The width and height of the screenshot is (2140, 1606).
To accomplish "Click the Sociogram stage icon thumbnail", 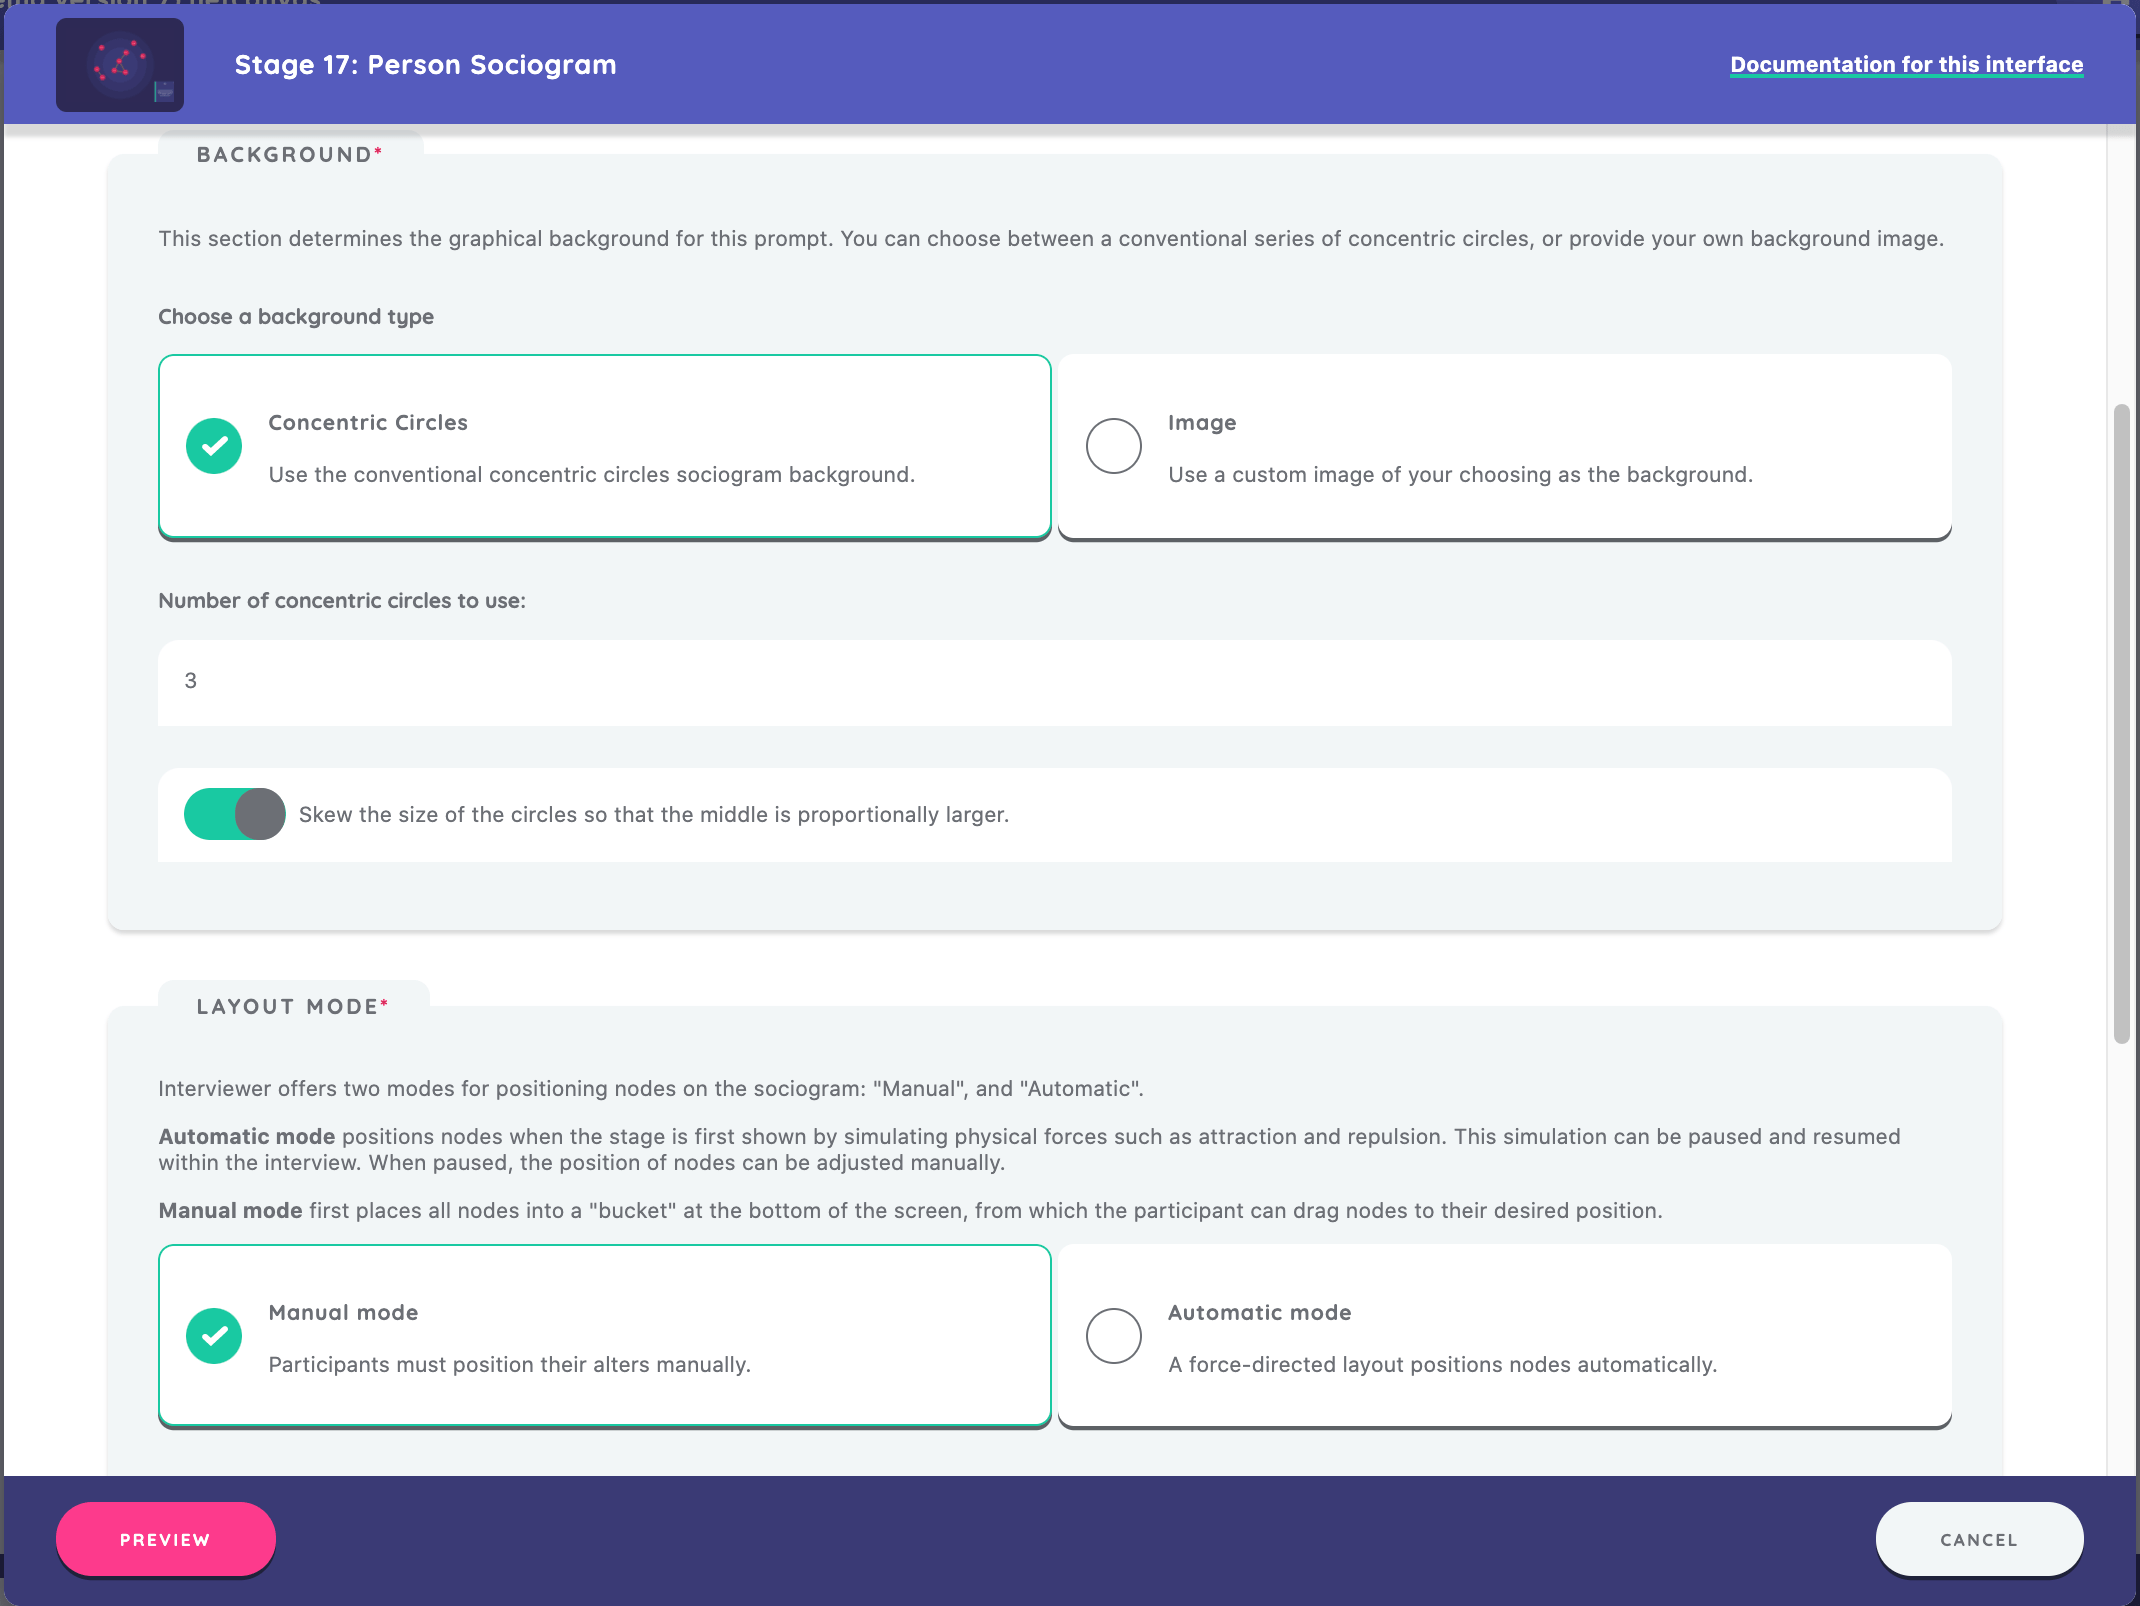I will coord(120,65).
